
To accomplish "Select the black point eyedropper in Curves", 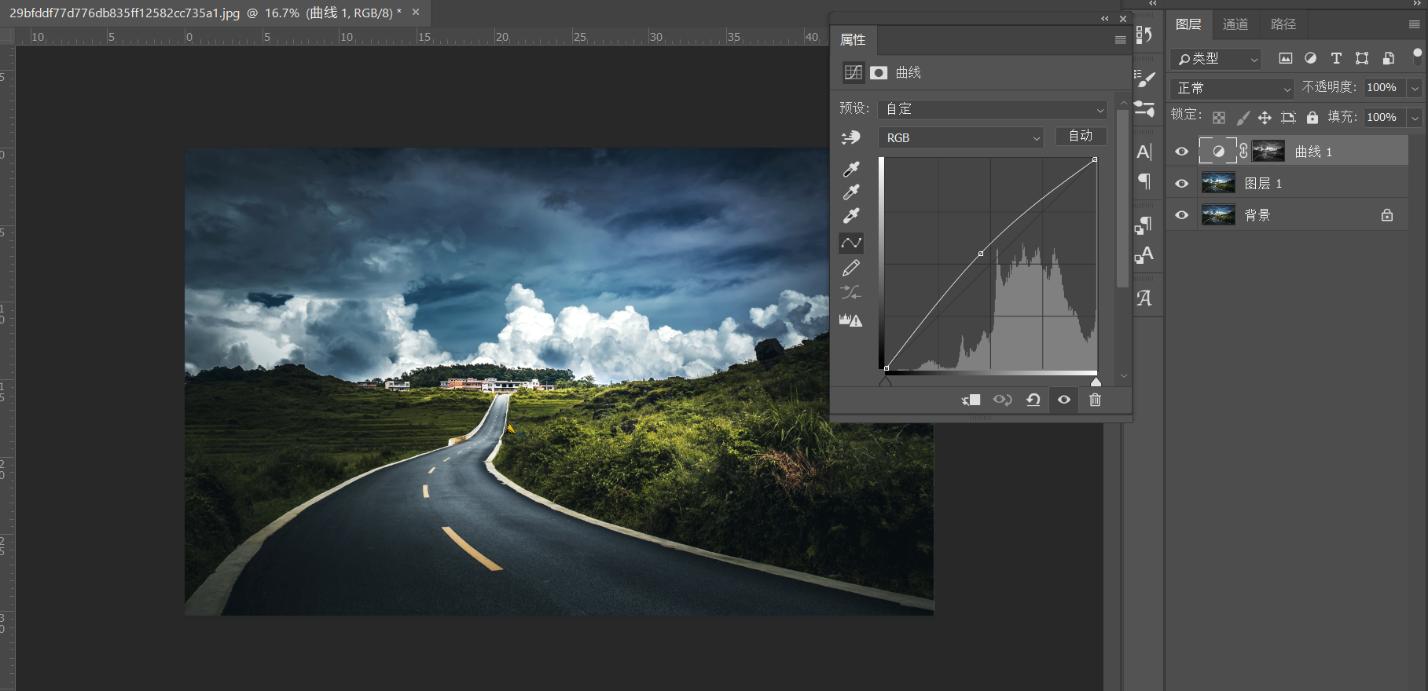I will coord(851,169).
